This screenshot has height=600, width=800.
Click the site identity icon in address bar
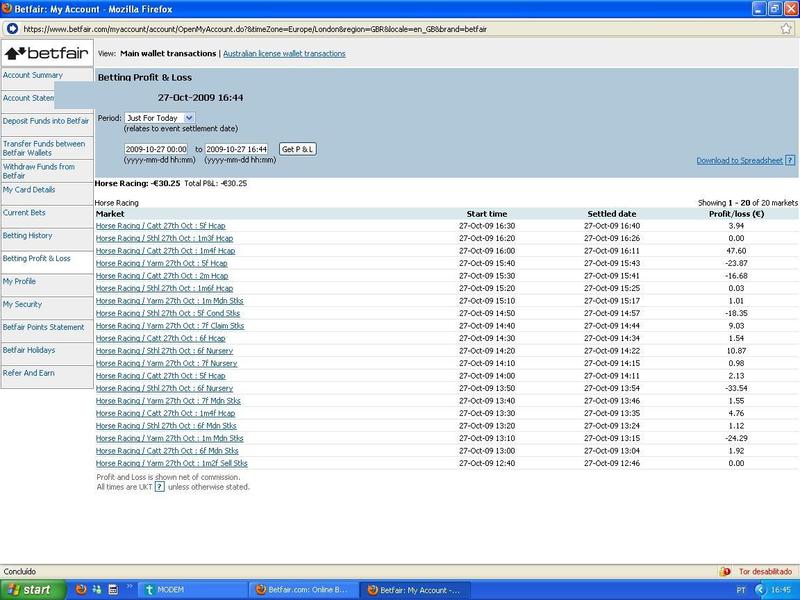point(12,29)
